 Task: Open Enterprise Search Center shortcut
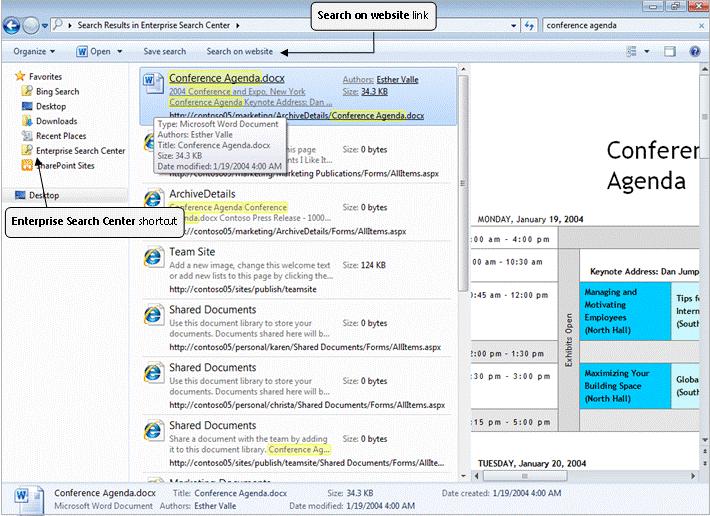[81, 151]
